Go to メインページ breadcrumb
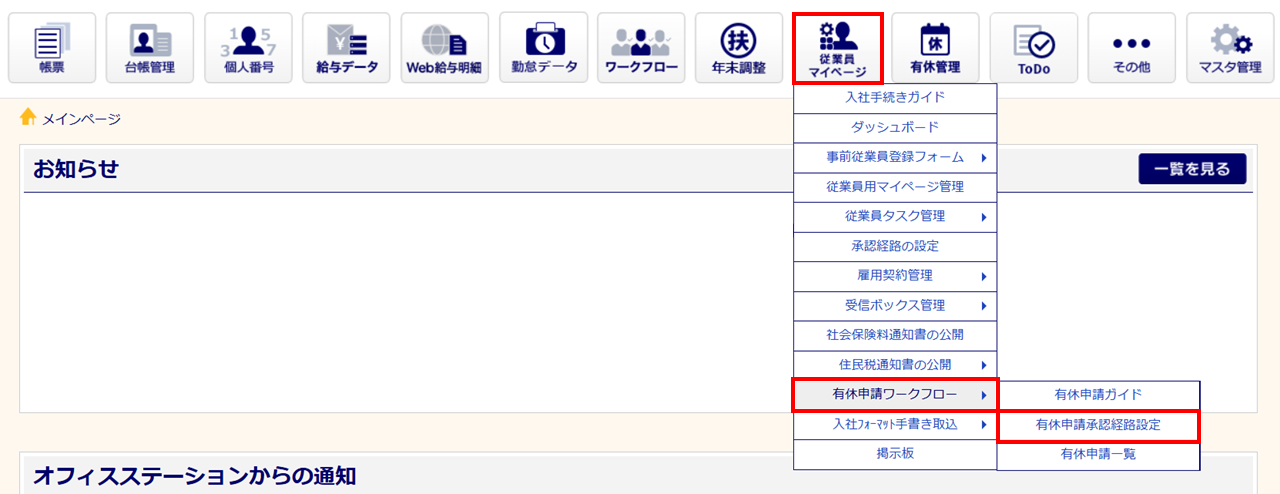1280x494 pixels. (81, 119)
